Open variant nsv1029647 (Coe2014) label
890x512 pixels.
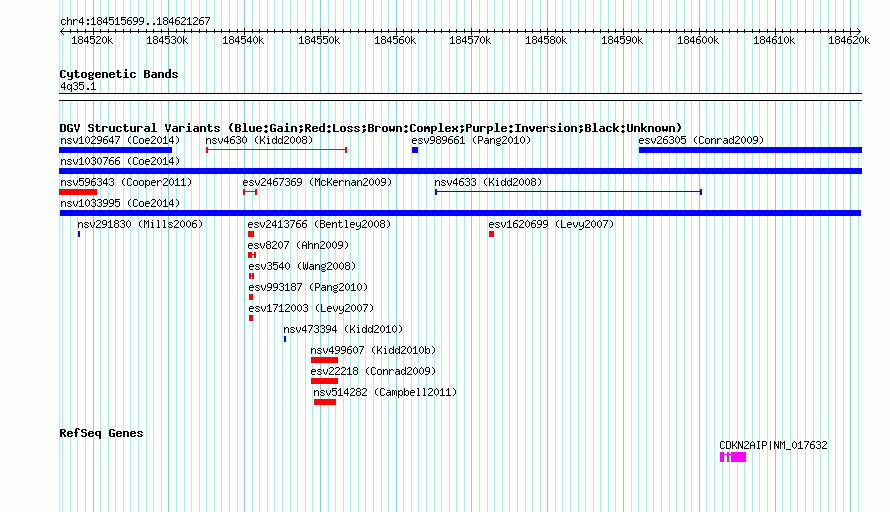click(120, 140)
